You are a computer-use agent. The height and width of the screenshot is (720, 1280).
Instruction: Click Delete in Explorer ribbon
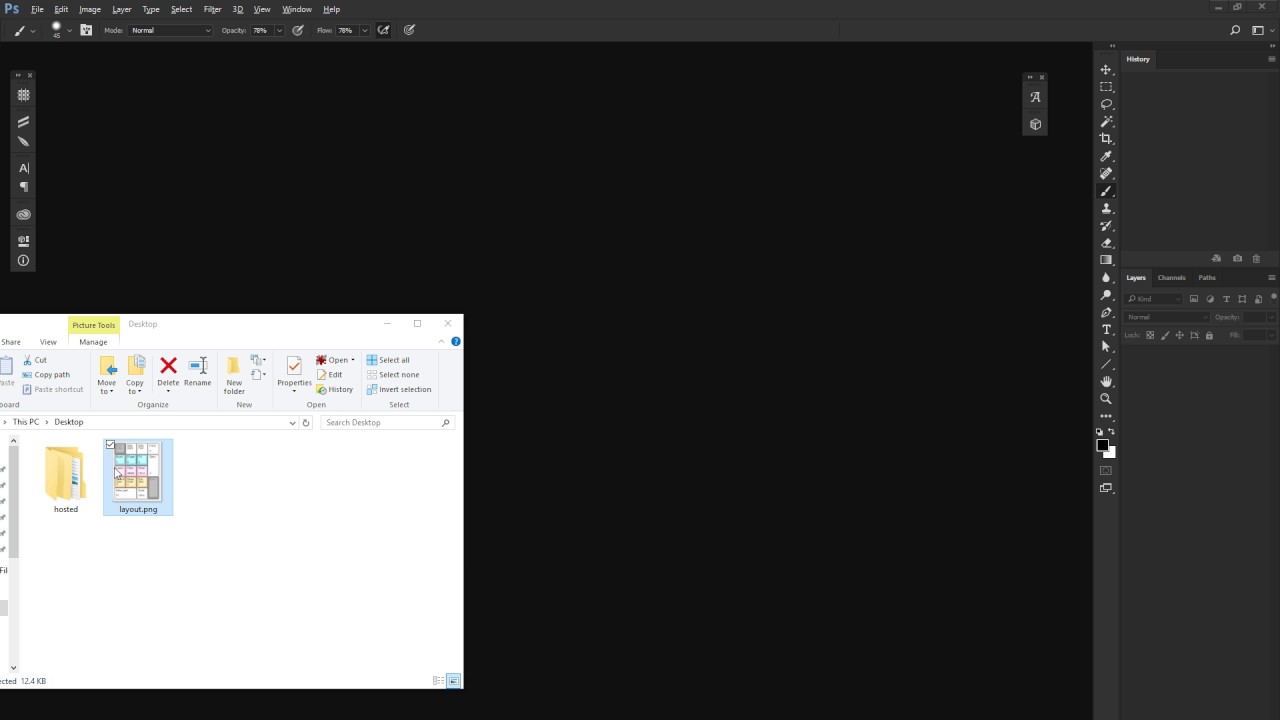[168, 371]
